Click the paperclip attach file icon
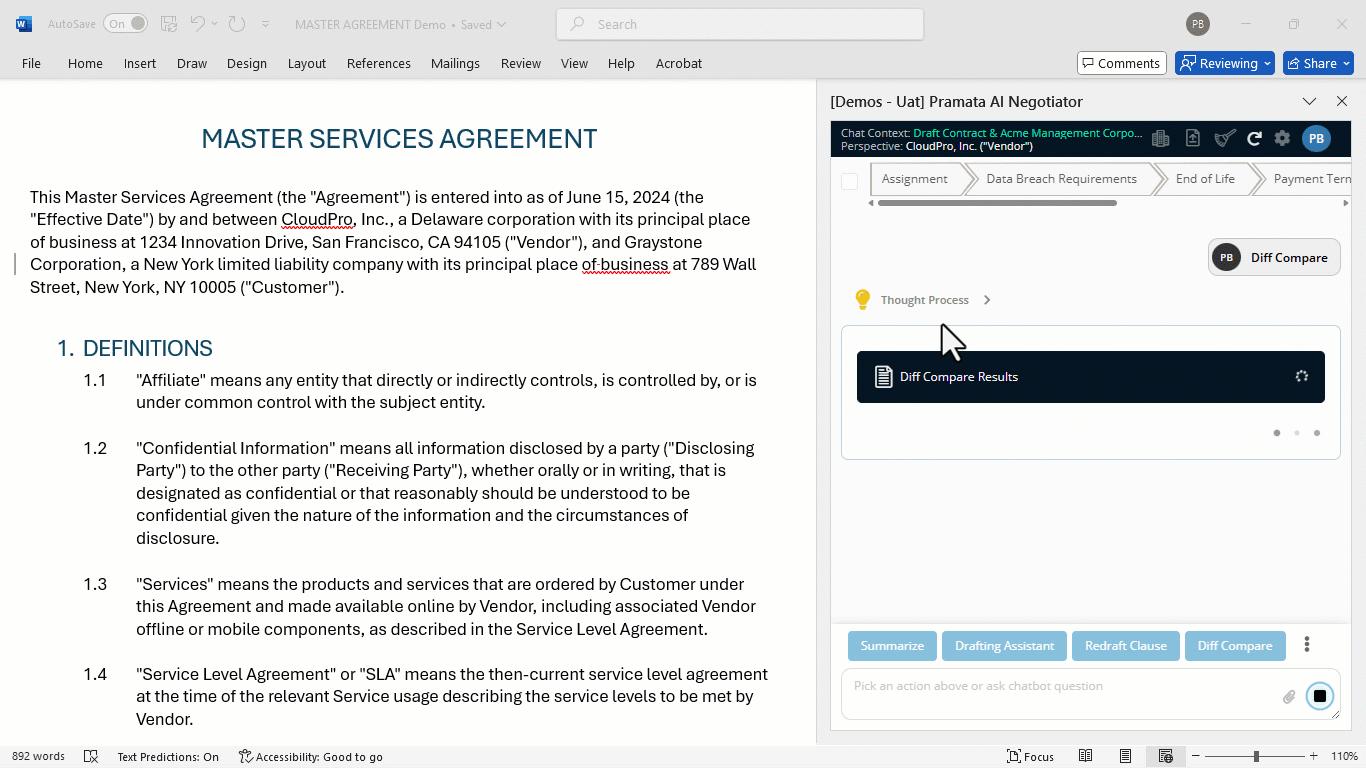This screenshot has height=768, width=1366. [1289, 697]
